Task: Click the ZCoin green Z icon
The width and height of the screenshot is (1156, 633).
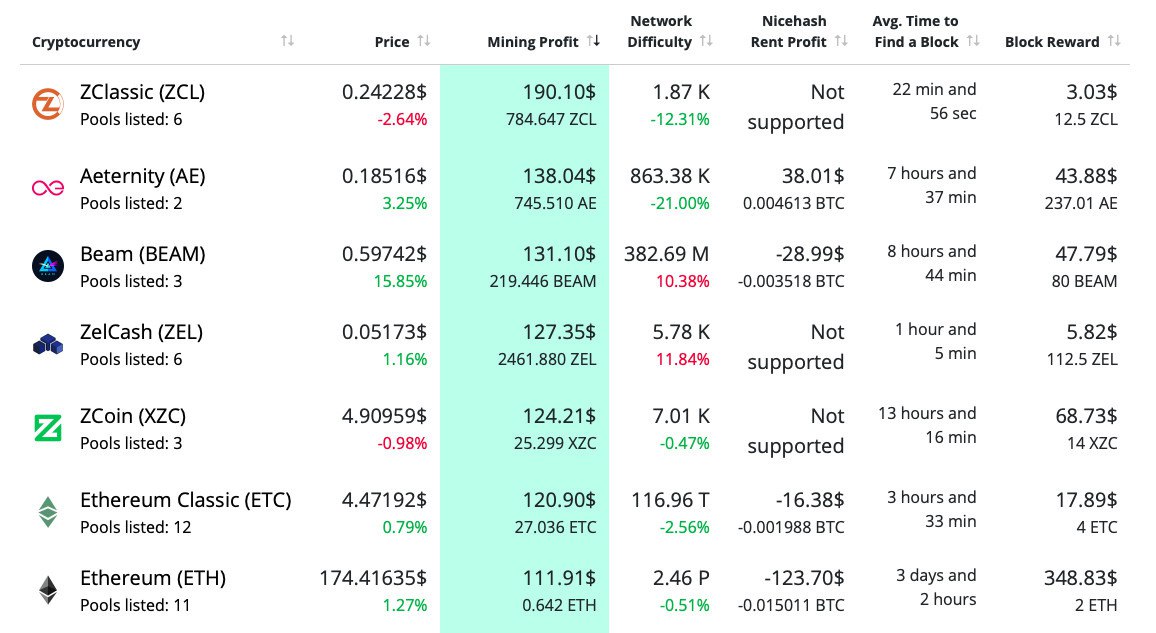Action: click(47, 428)
